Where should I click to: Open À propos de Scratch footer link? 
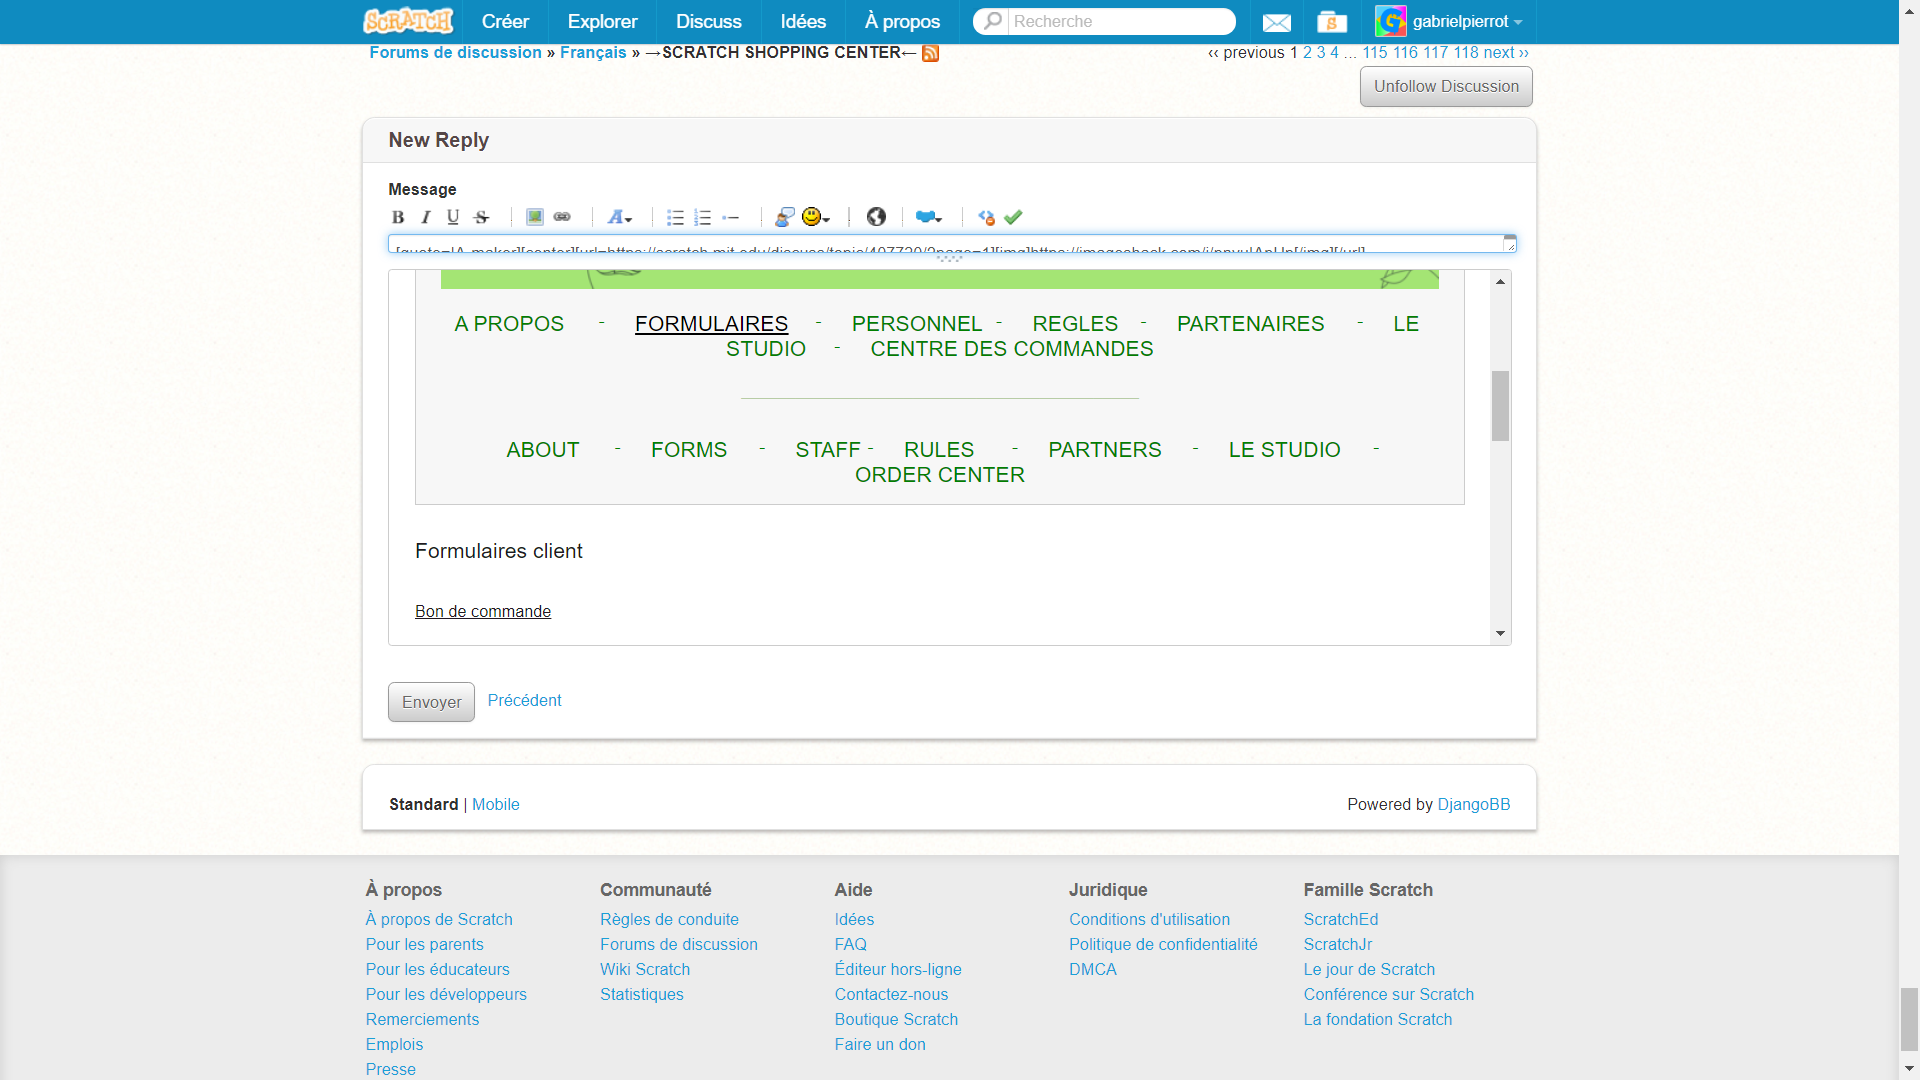pos(439,919)
